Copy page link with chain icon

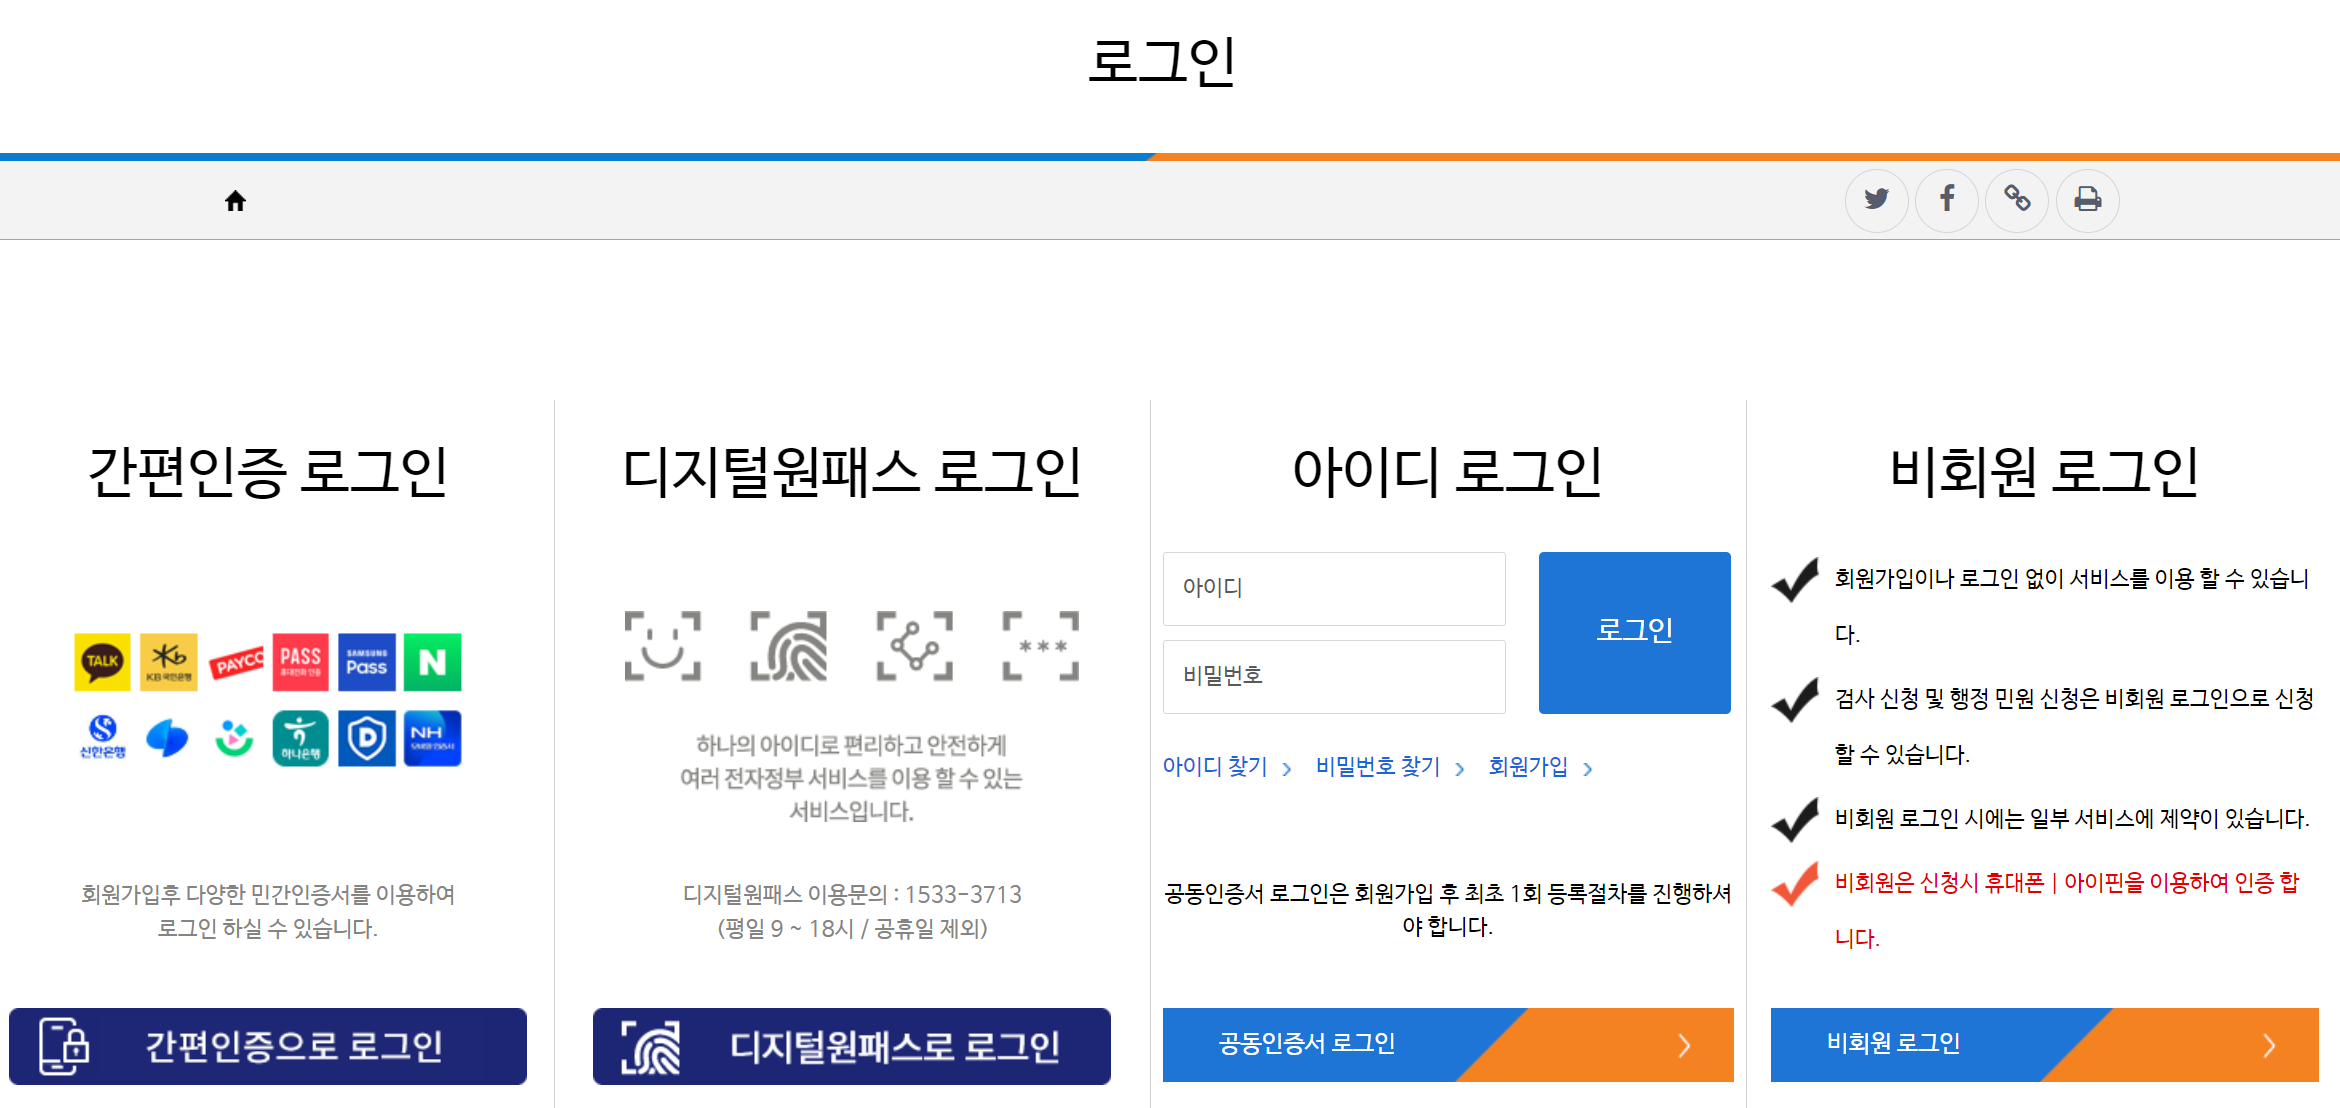[x=2017, y=200]
